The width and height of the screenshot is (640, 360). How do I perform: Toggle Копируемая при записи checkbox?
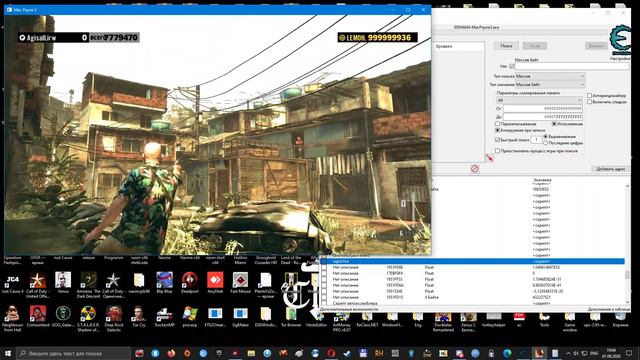[498, 130]
